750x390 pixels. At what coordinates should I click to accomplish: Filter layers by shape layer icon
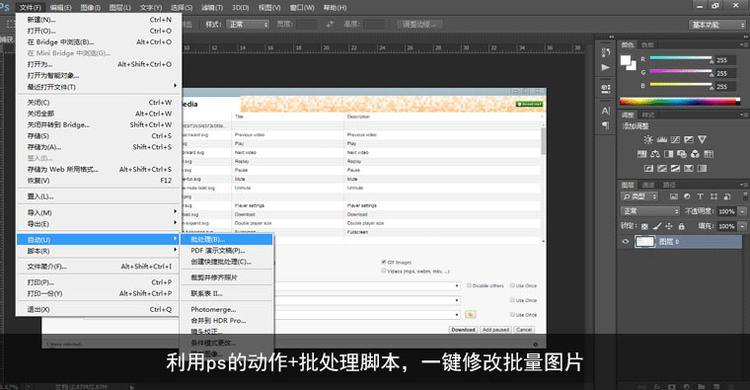pyautogui.click(x=714, y=196)
